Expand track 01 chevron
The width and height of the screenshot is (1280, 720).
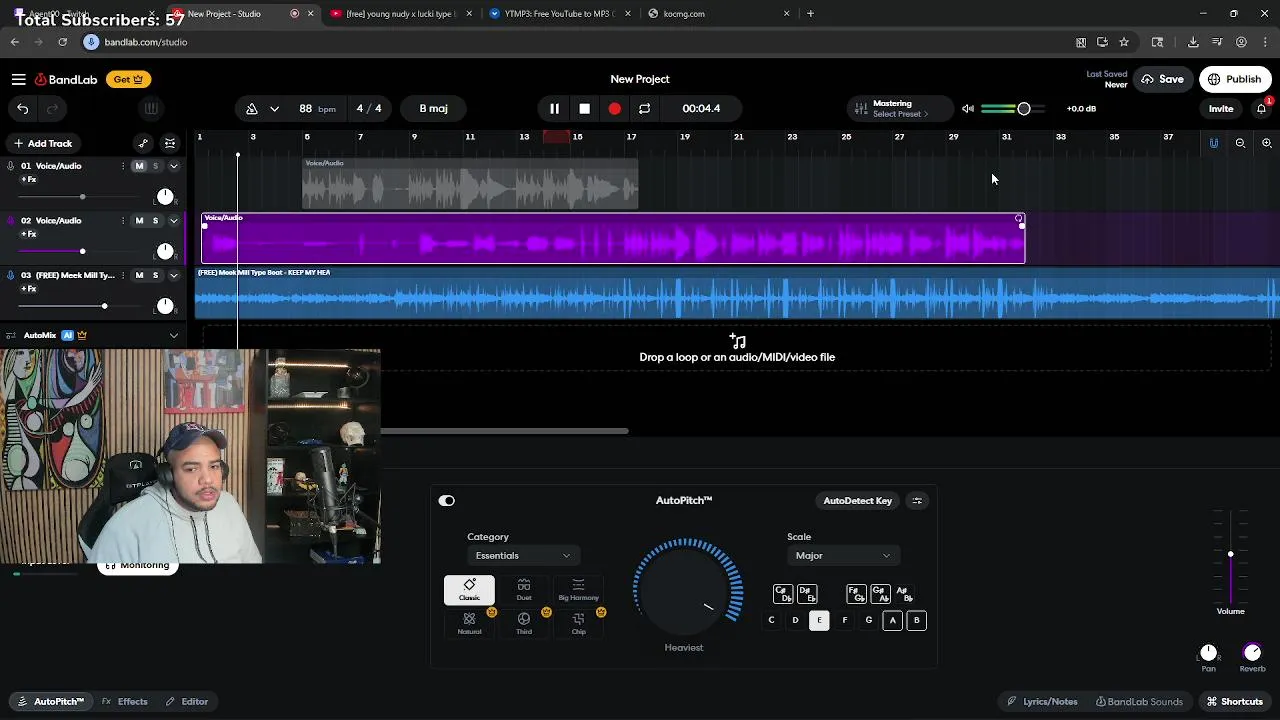coord(173,166)
